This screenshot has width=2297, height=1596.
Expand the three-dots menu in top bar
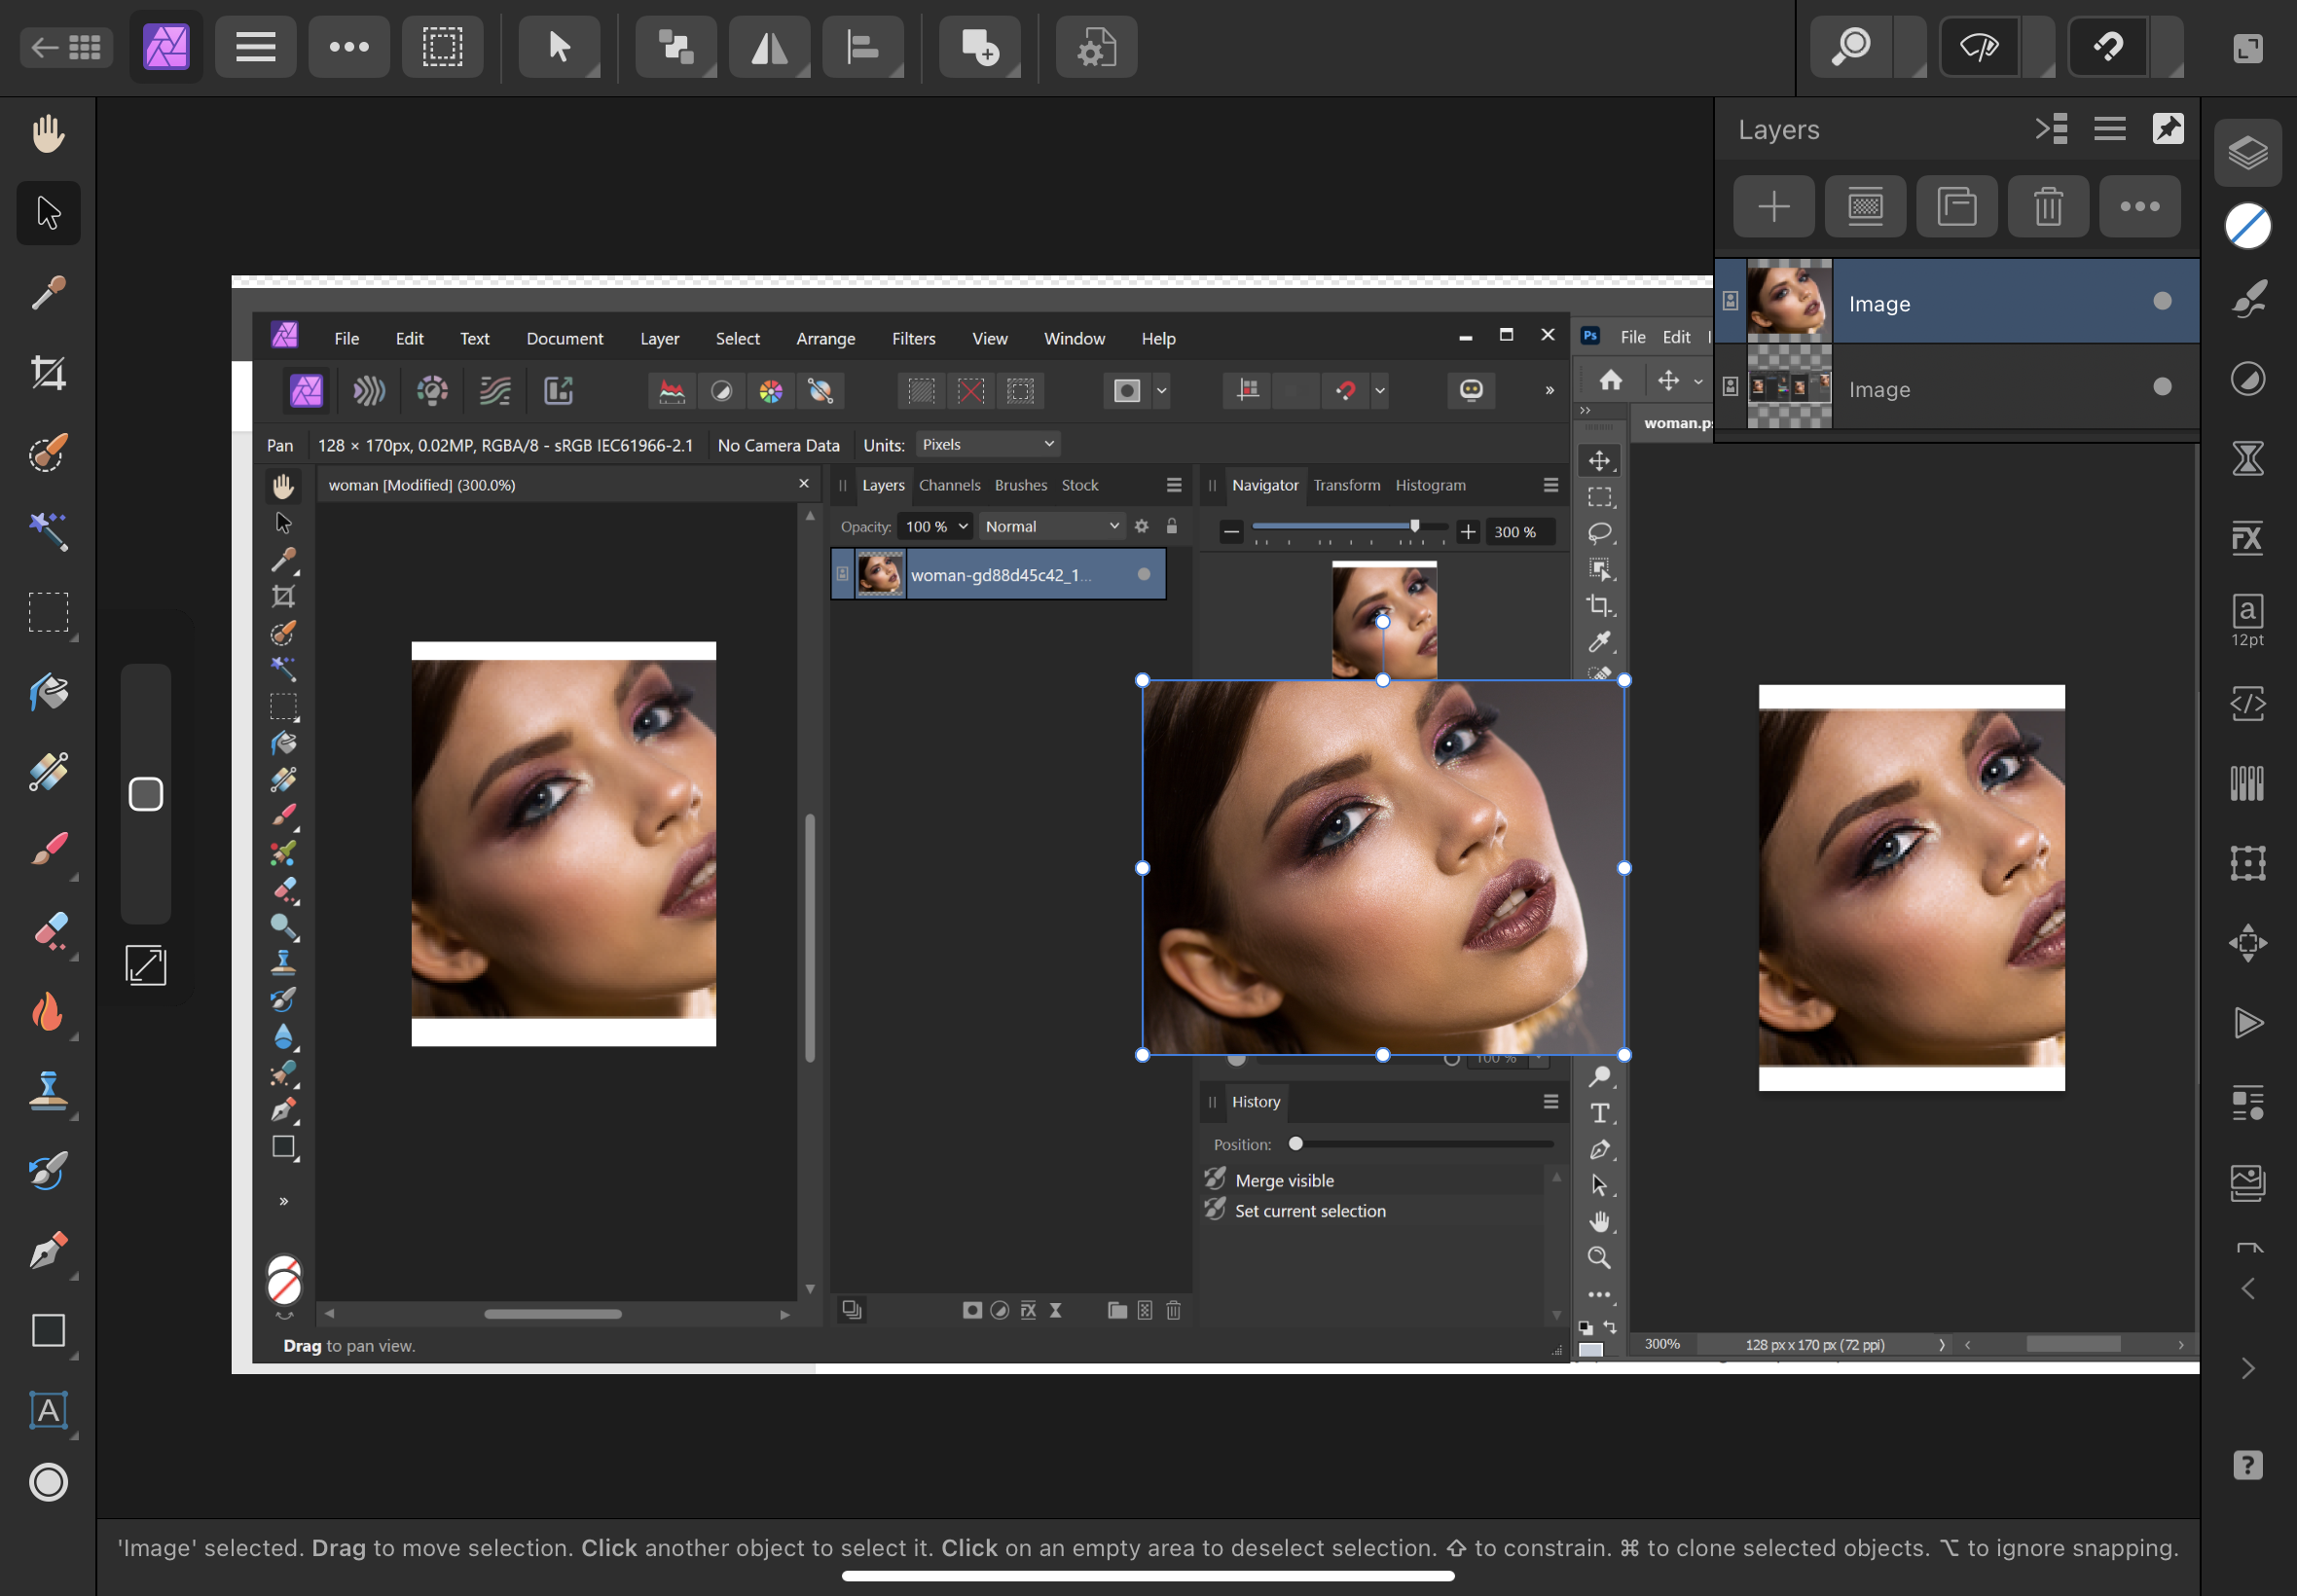[x=349, y=47]
